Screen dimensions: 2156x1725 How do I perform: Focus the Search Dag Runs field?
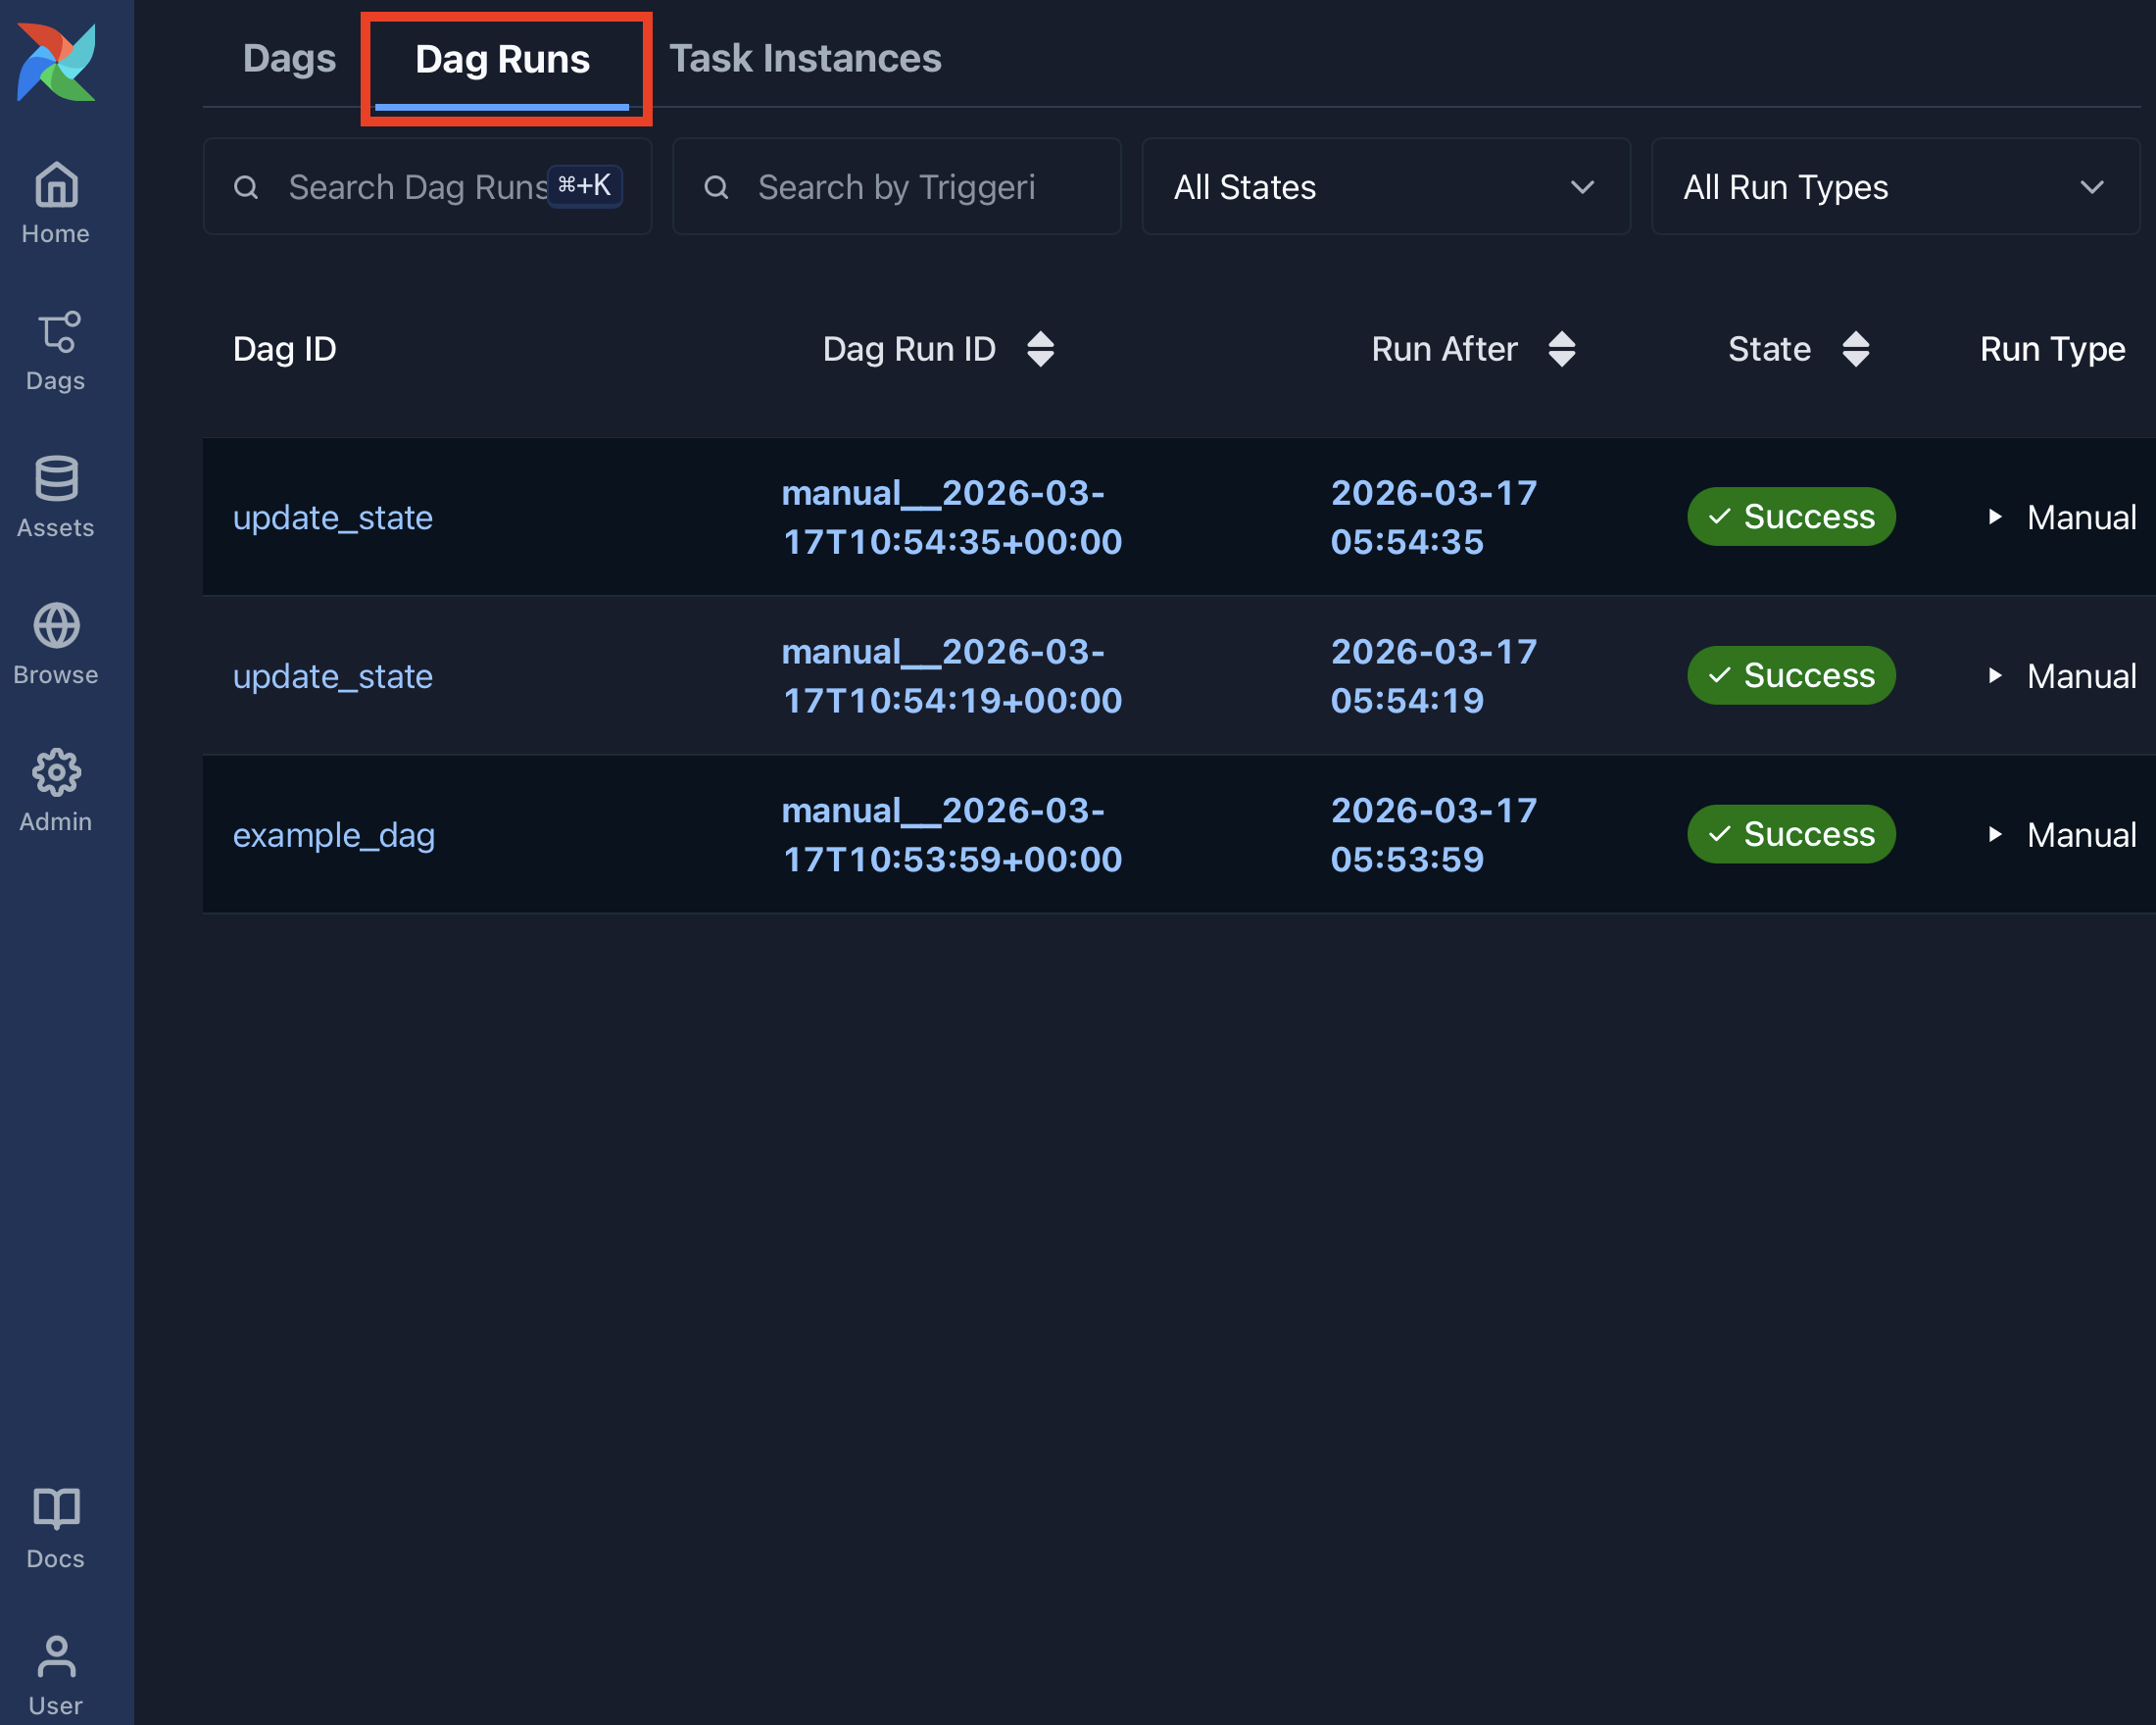[x=427, y=187]
